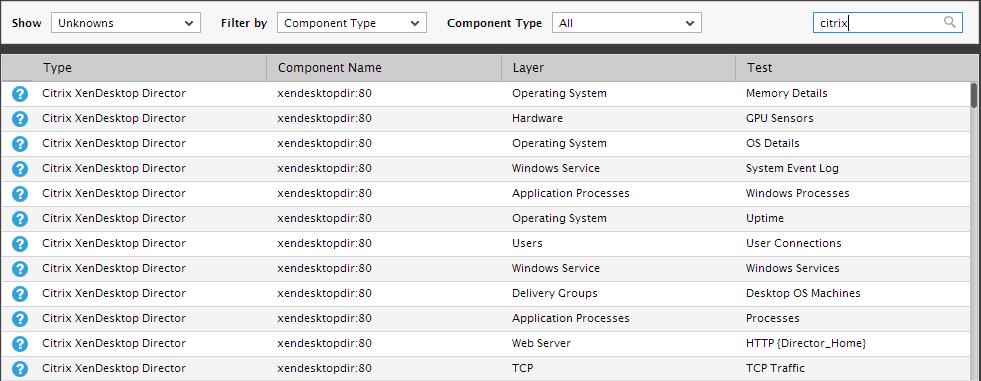Click unknown status icon for TCP Traffic row
The width and height of the screenshot is (981, 381).
(x=20, y=369)
